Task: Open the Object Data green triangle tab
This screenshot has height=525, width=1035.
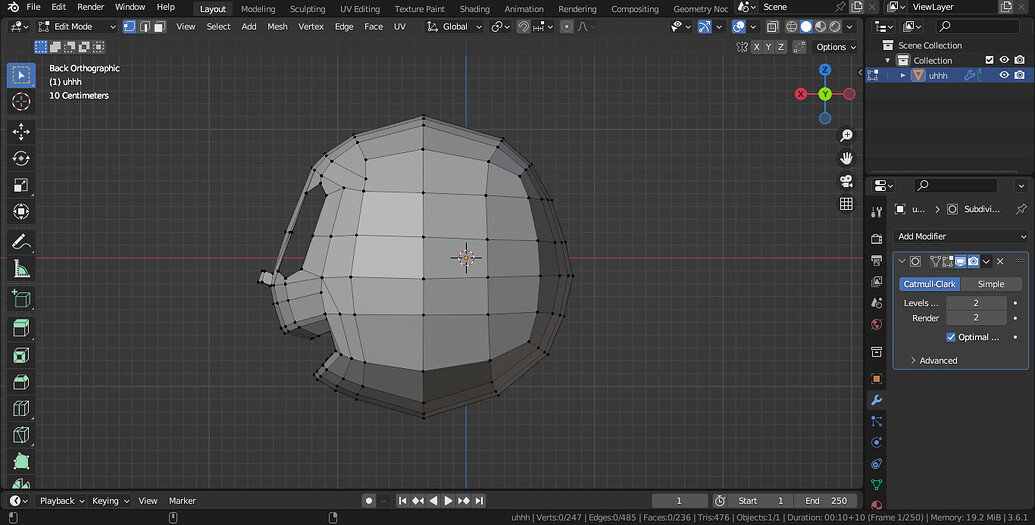Action: pyautogui.click(x=877, y=485)
